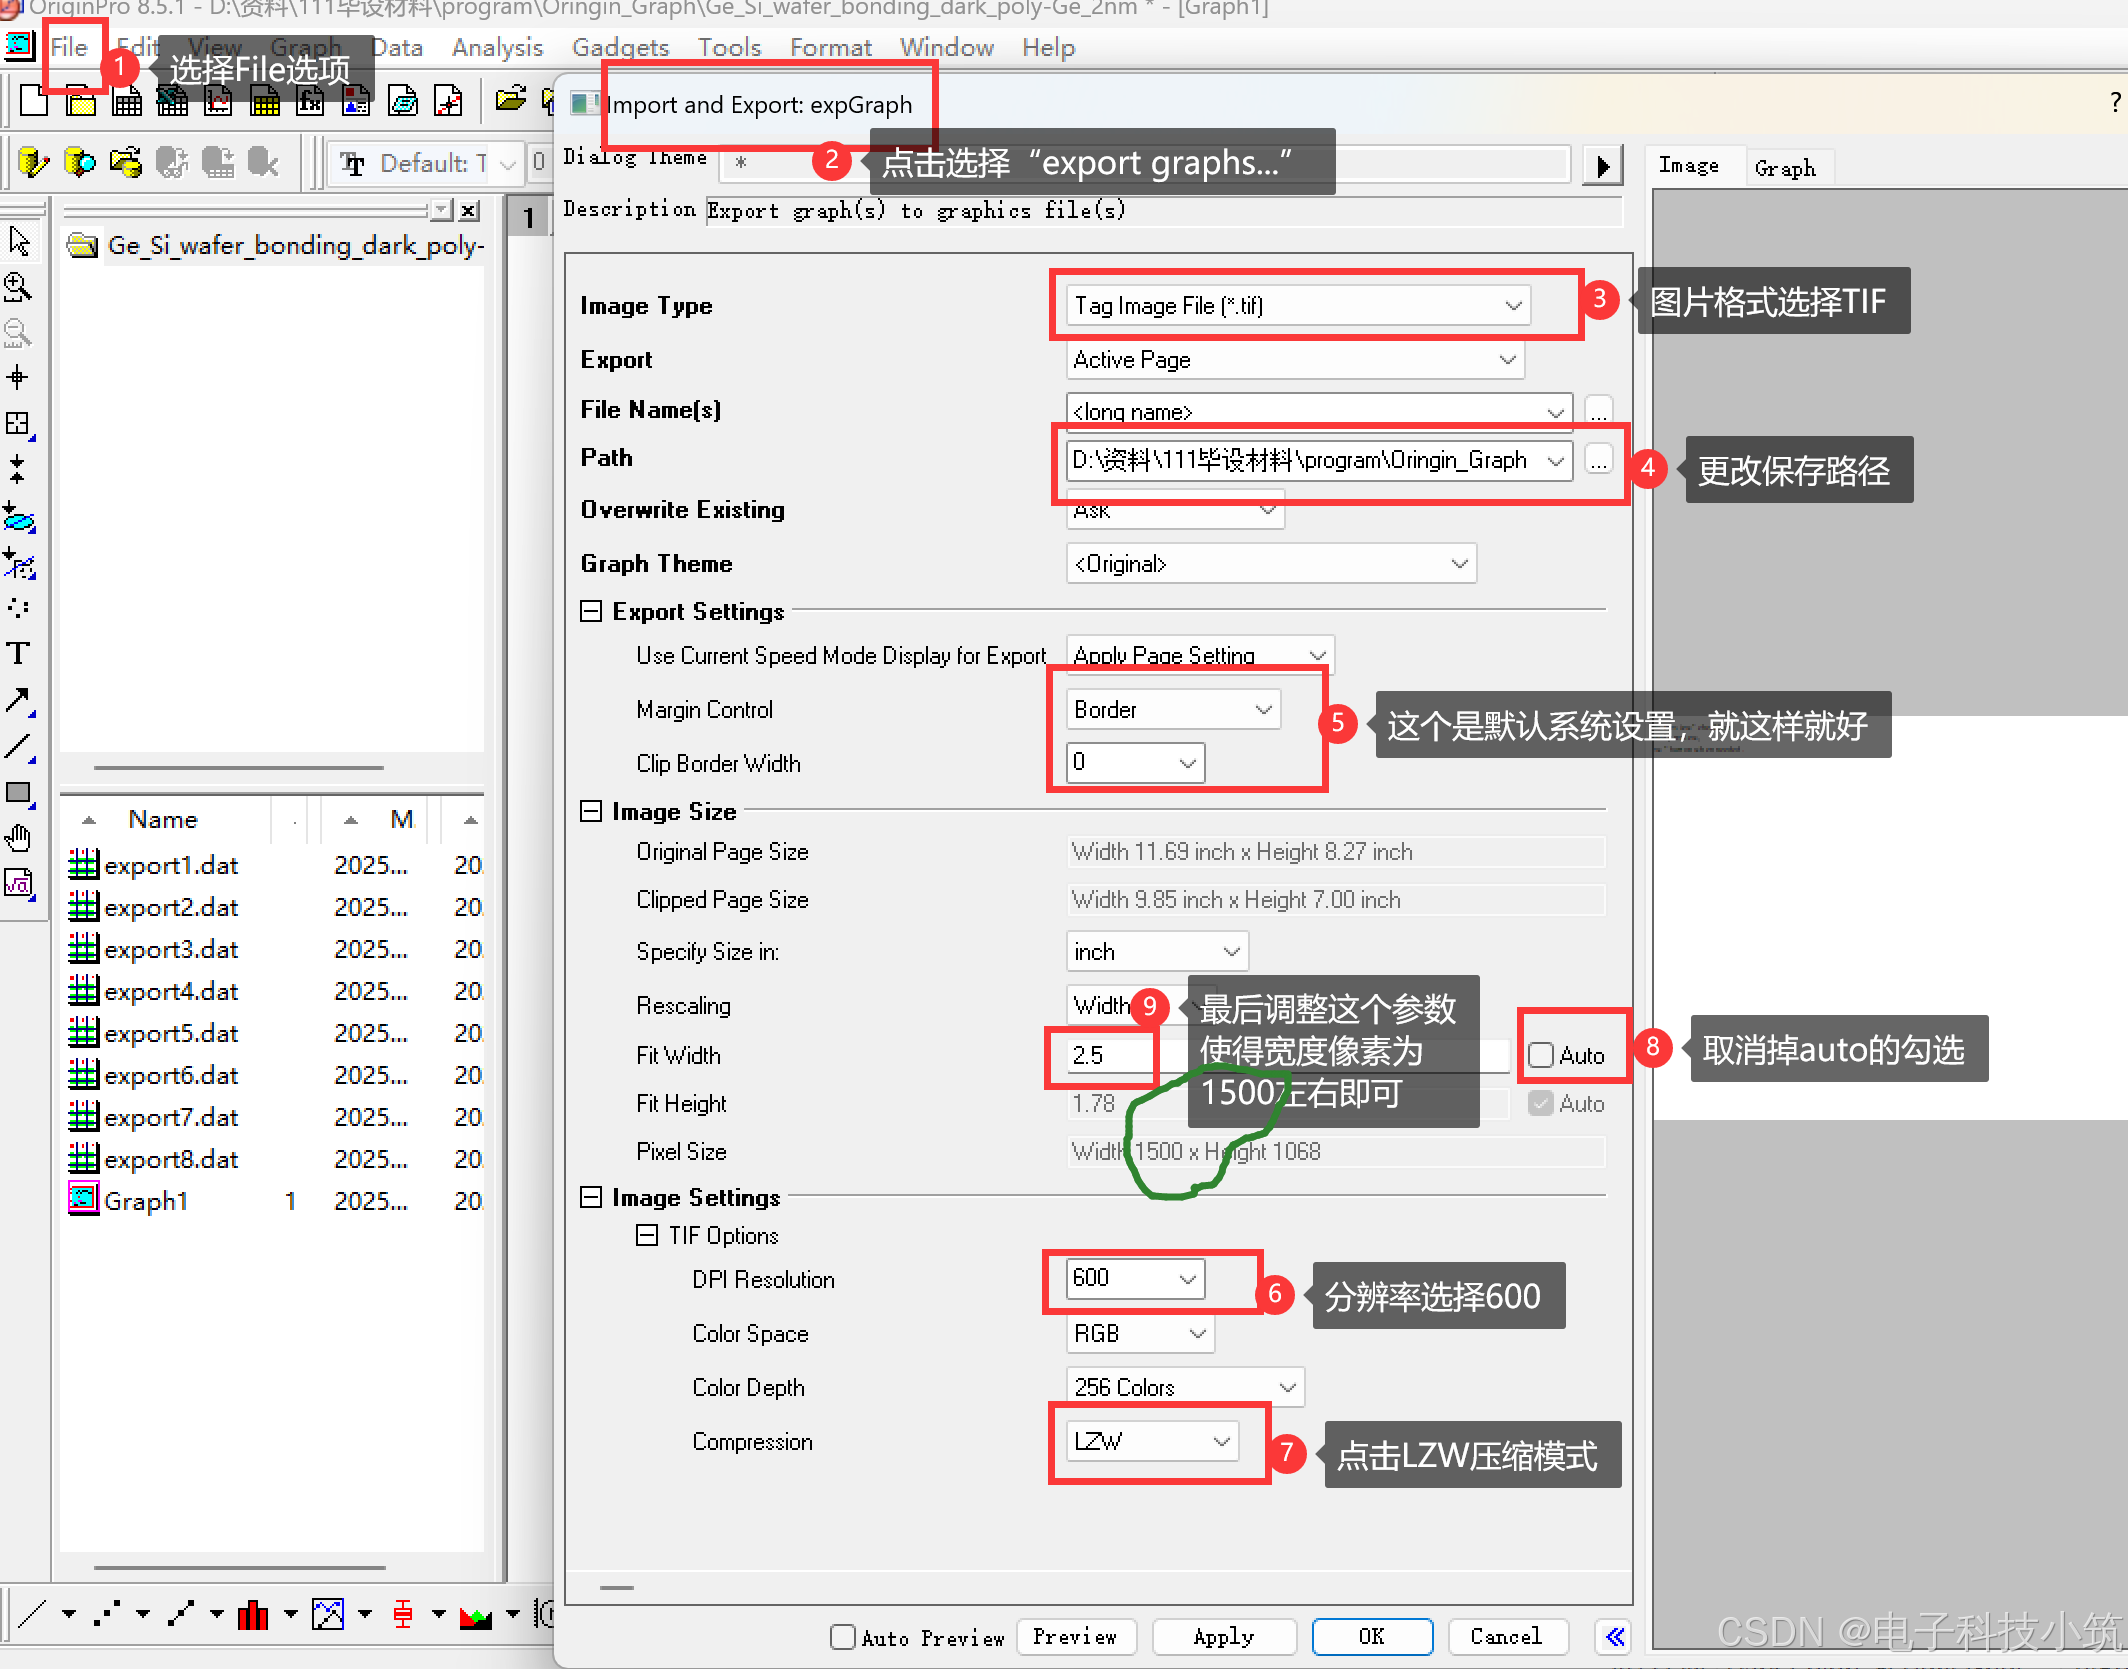
Task: Open the Analysis menu
Action: 497,47
